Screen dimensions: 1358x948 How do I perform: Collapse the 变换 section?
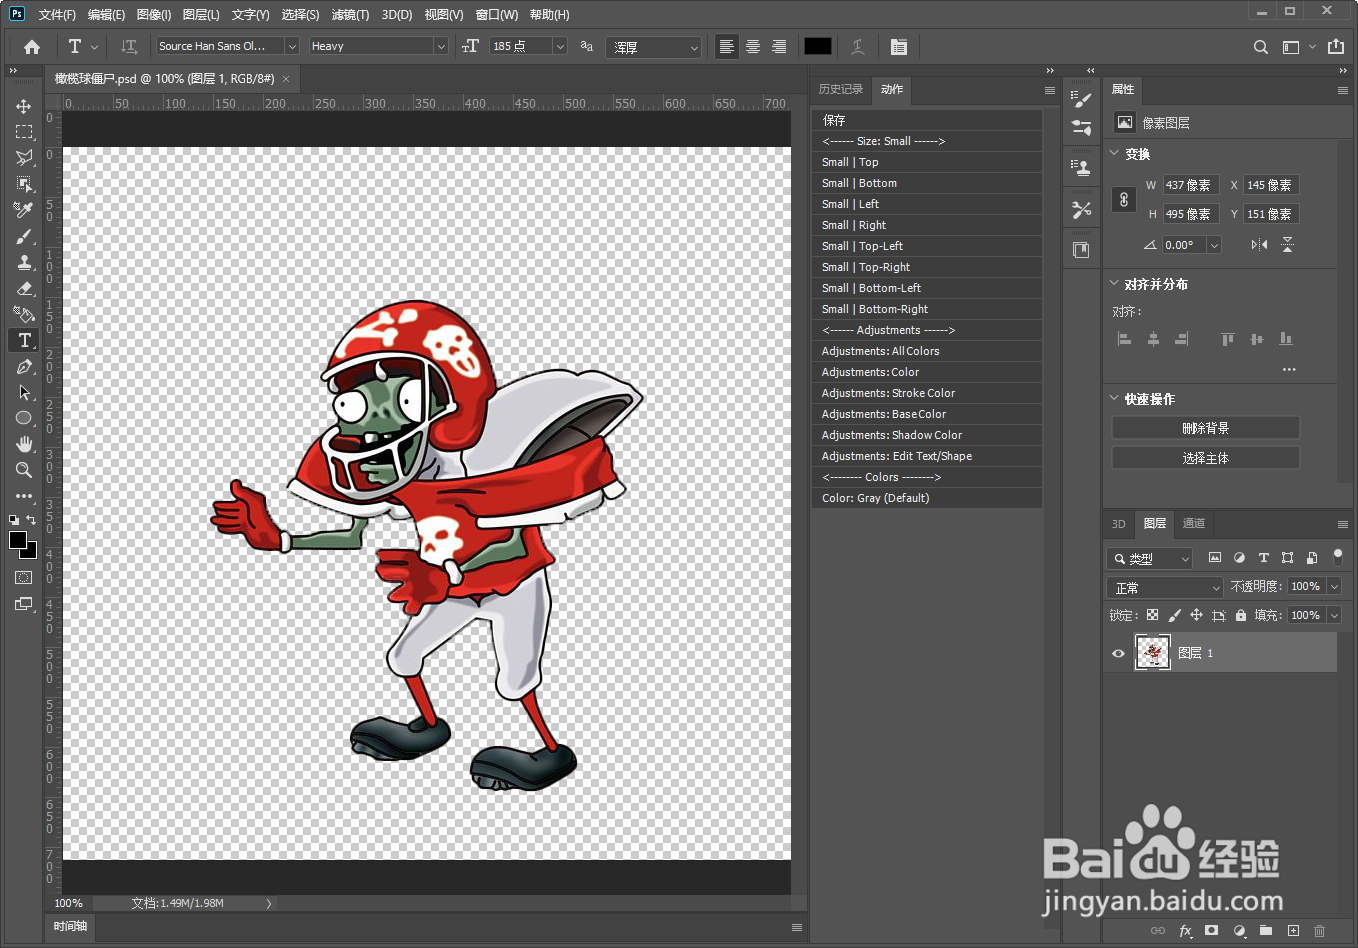(1115, 154)
